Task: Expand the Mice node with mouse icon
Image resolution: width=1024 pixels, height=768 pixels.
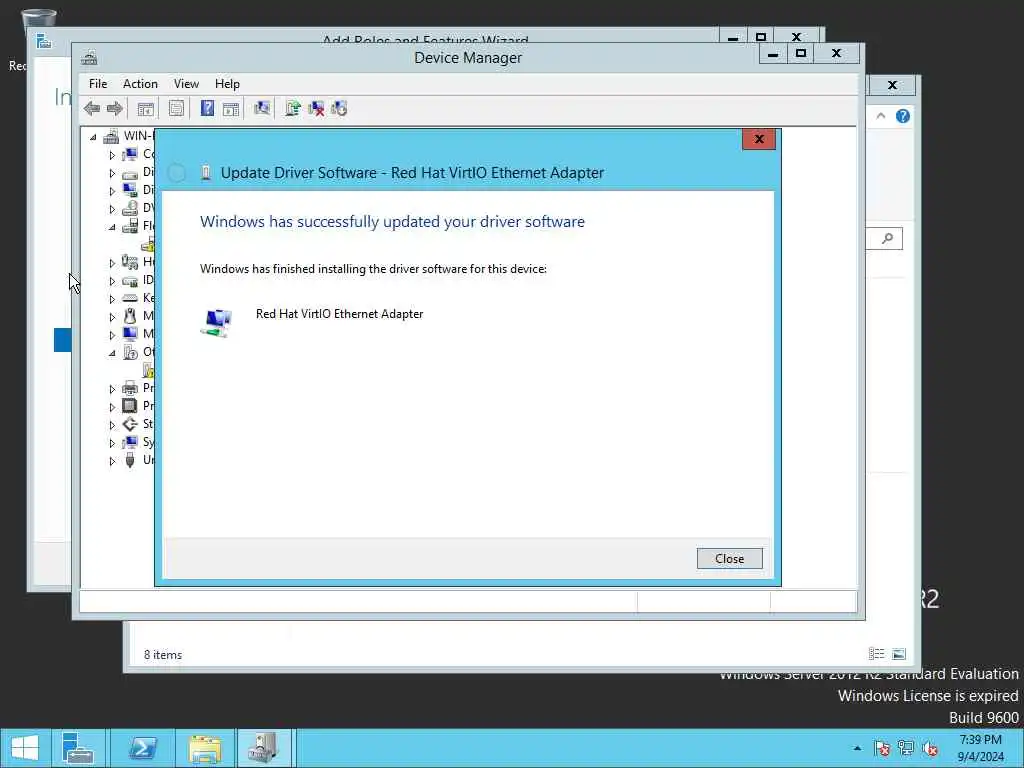Action: point(112,317)
